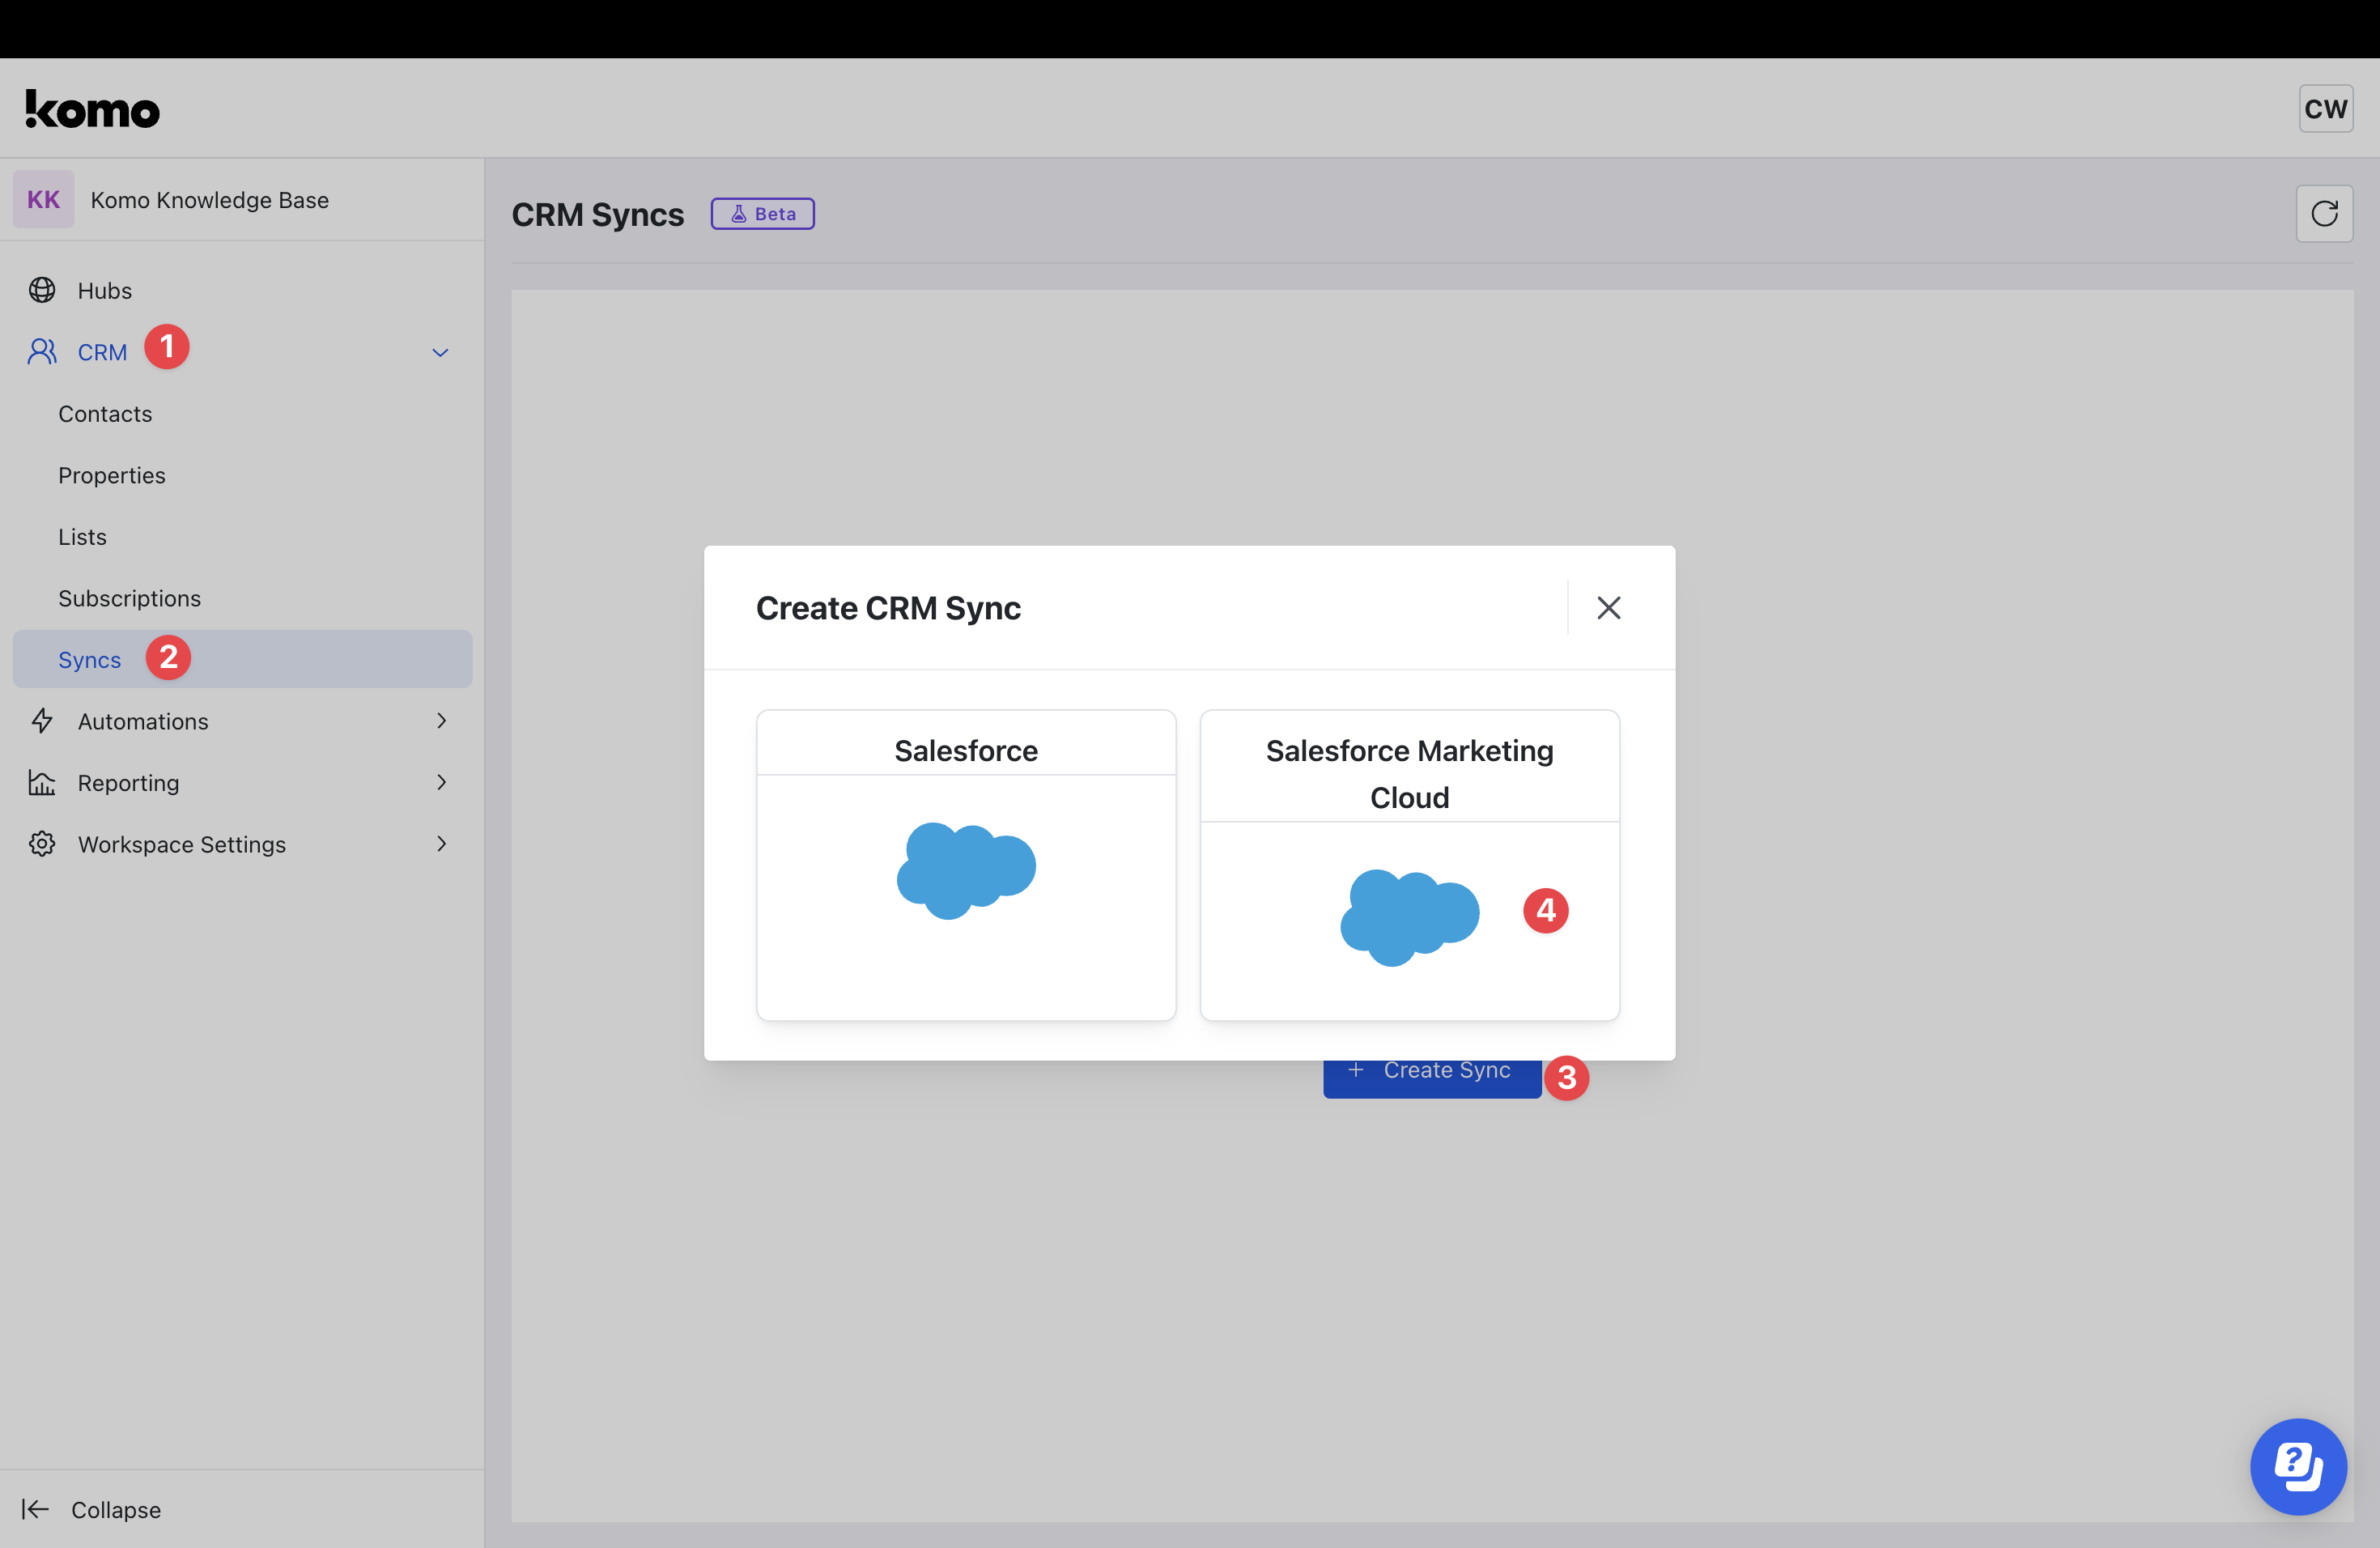Collapse the CRM section chevron
This screenshot has height=1548, width=2380.
coord(440,352)
